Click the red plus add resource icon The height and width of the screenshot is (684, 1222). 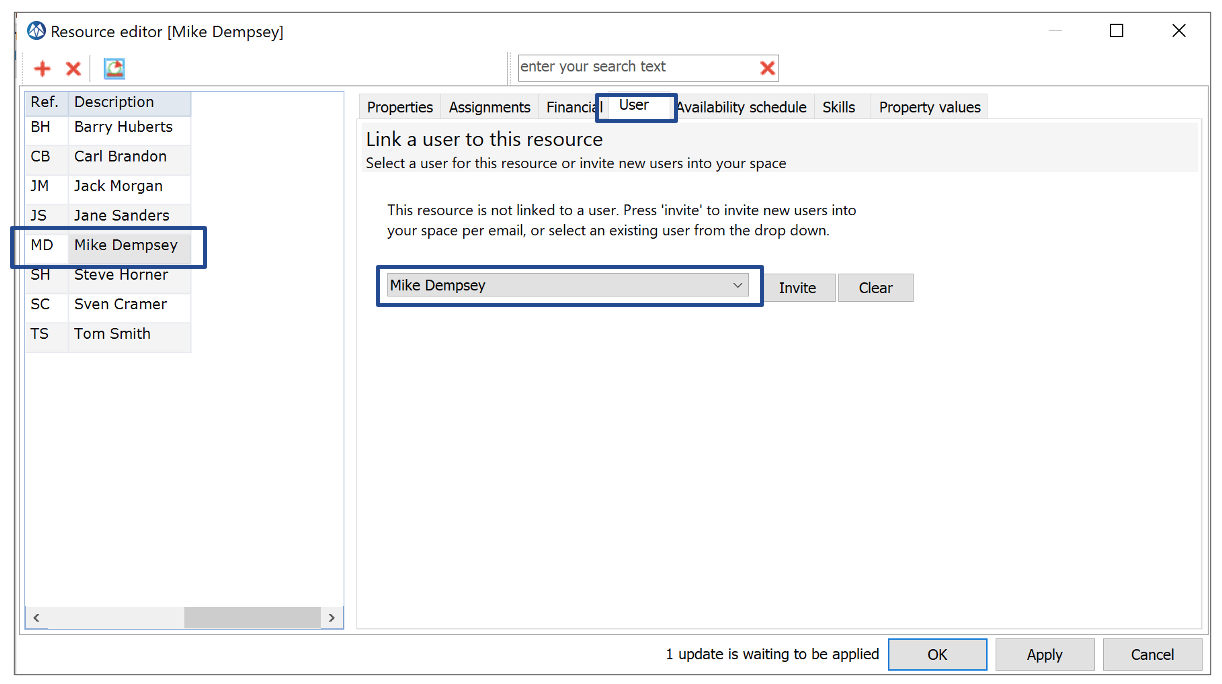tap(42, 69)
